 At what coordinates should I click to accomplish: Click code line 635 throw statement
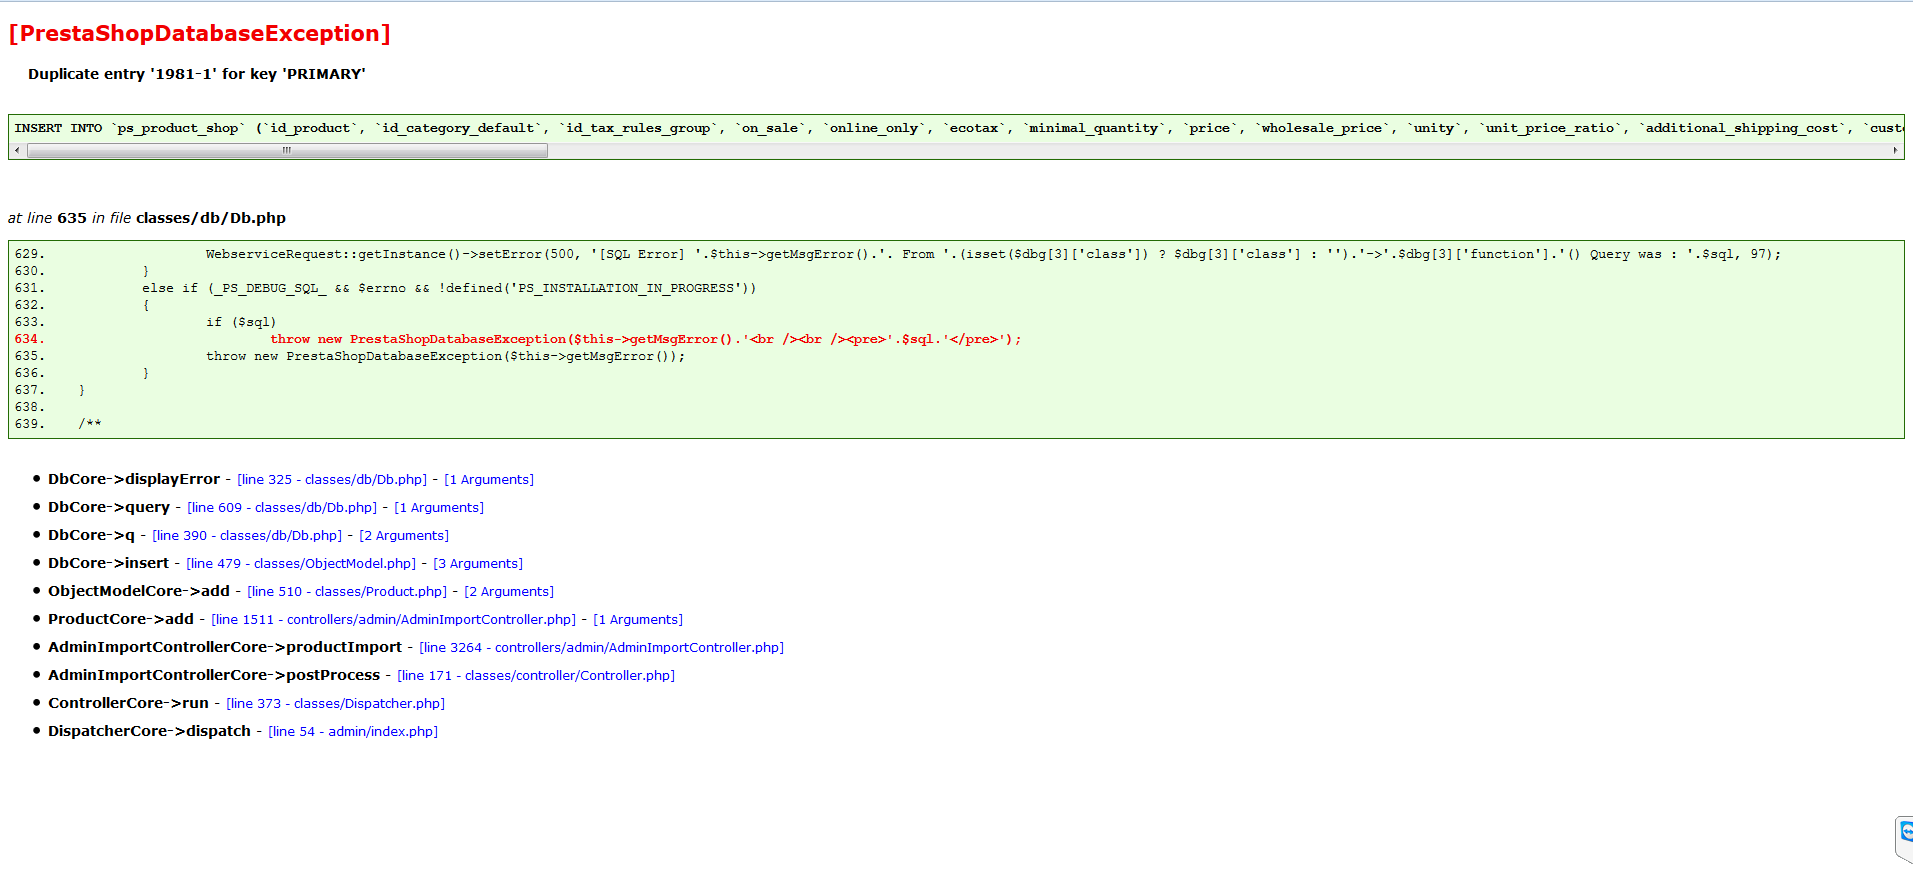click(x=445, y=356)
